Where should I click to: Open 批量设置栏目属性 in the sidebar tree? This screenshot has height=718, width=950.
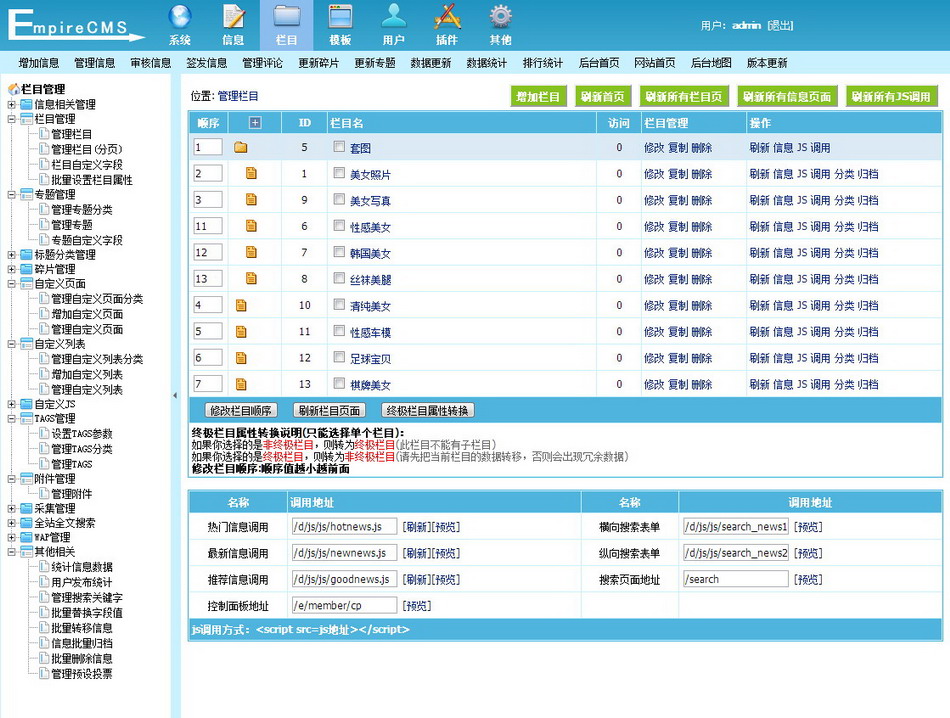click(x=91, y=180)
